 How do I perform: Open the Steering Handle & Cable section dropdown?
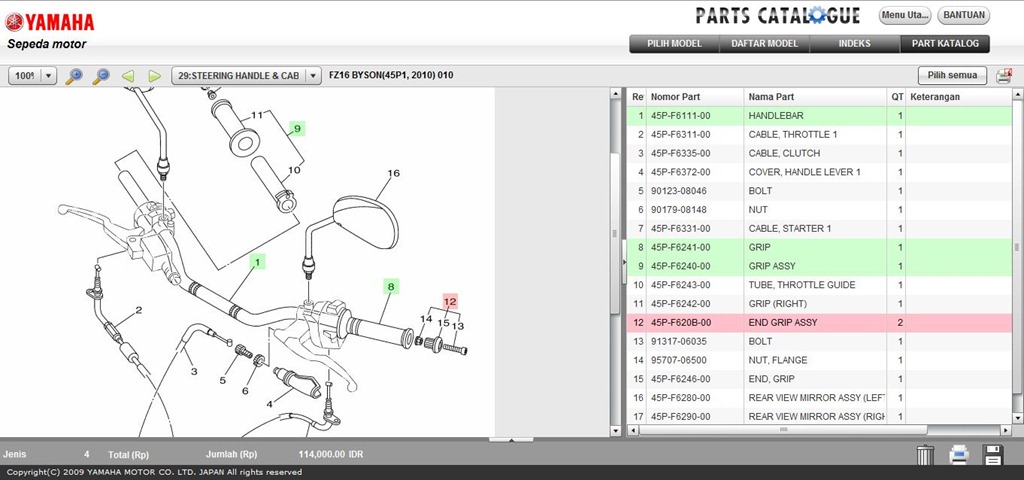click(313, 76)
